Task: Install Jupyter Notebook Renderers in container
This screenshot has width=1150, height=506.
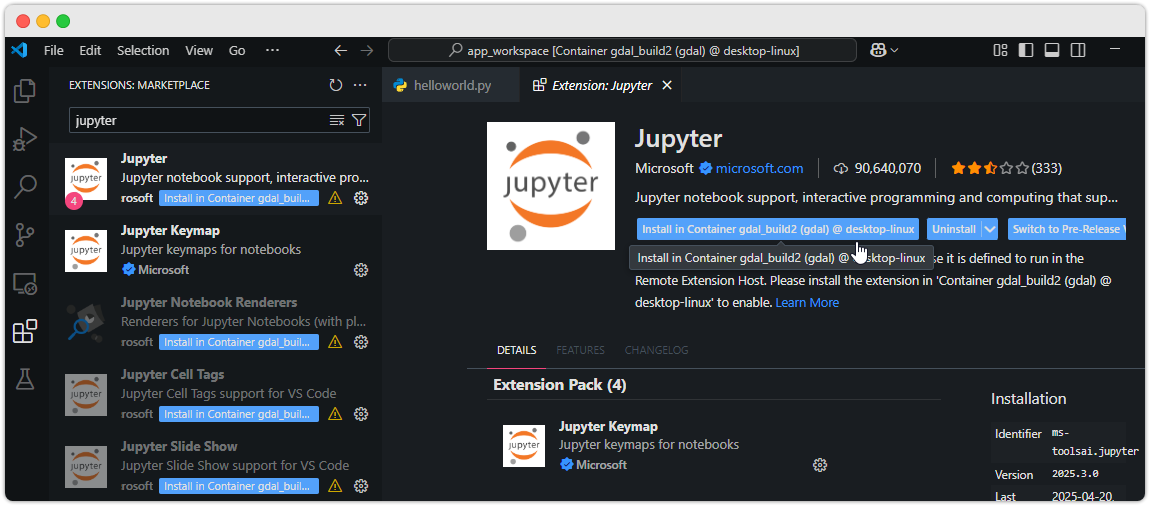Action: click(x=239, y=342)
